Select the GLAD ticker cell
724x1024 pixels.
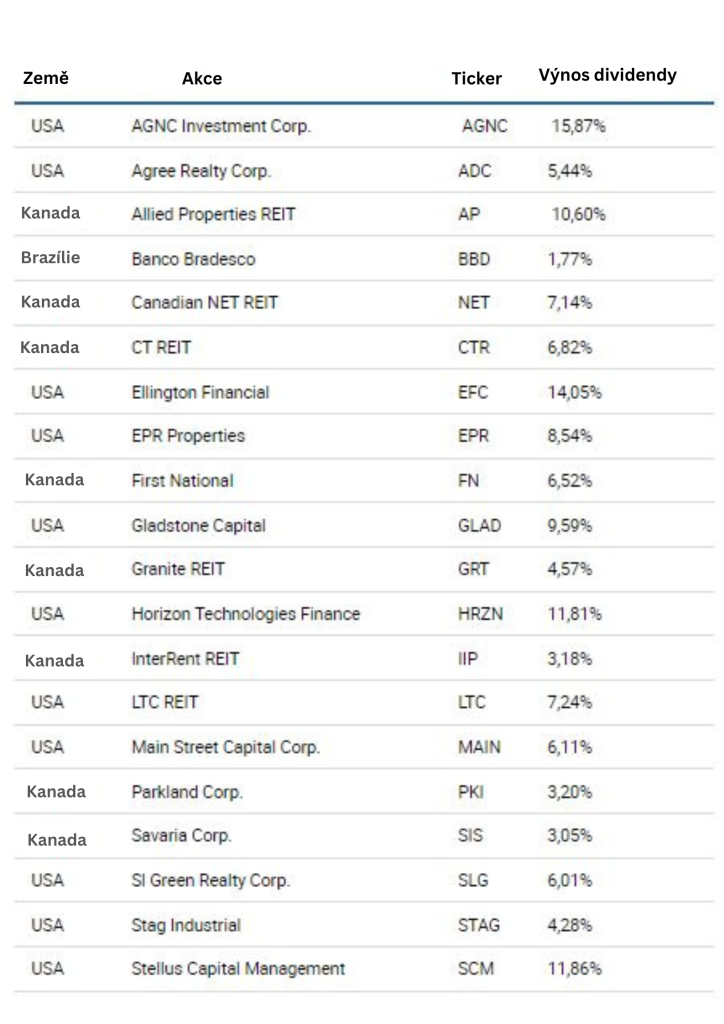479,525
